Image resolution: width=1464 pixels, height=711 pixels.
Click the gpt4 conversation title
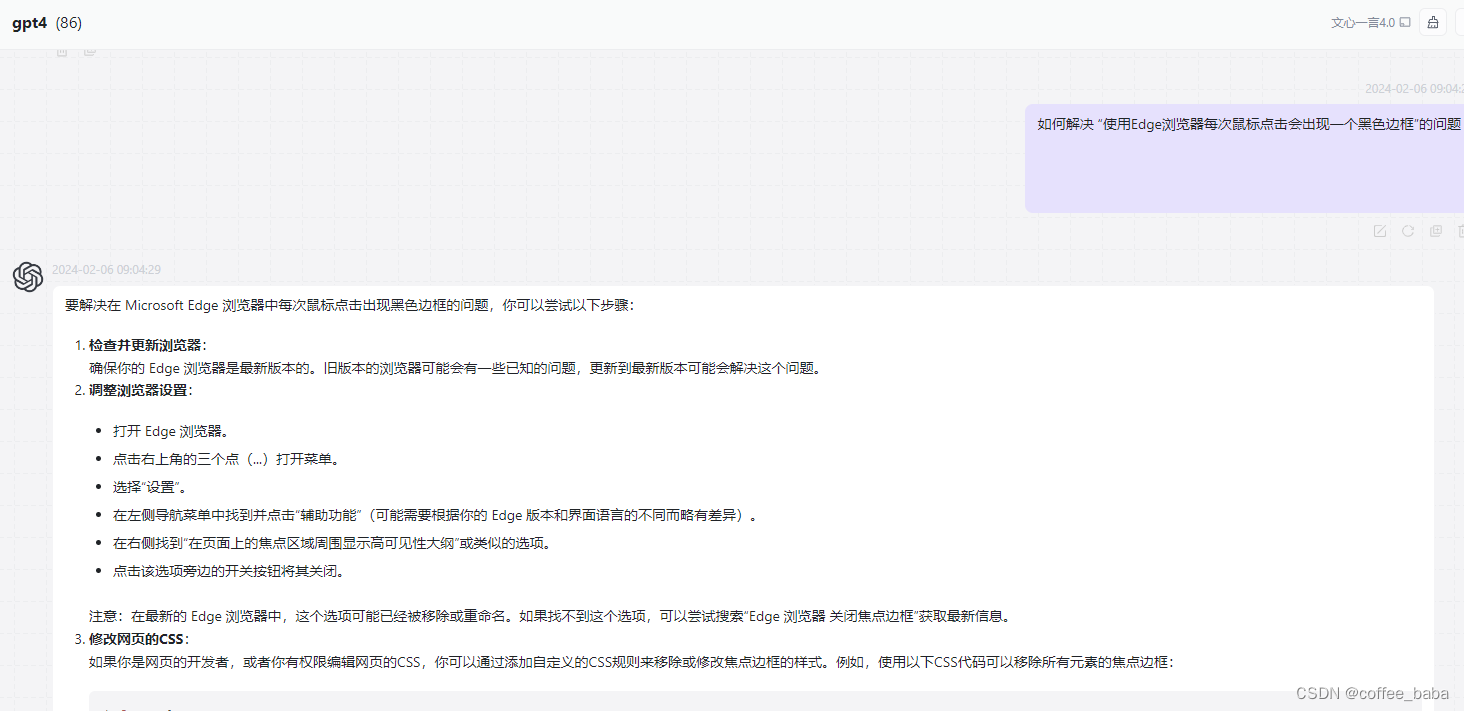30,23
